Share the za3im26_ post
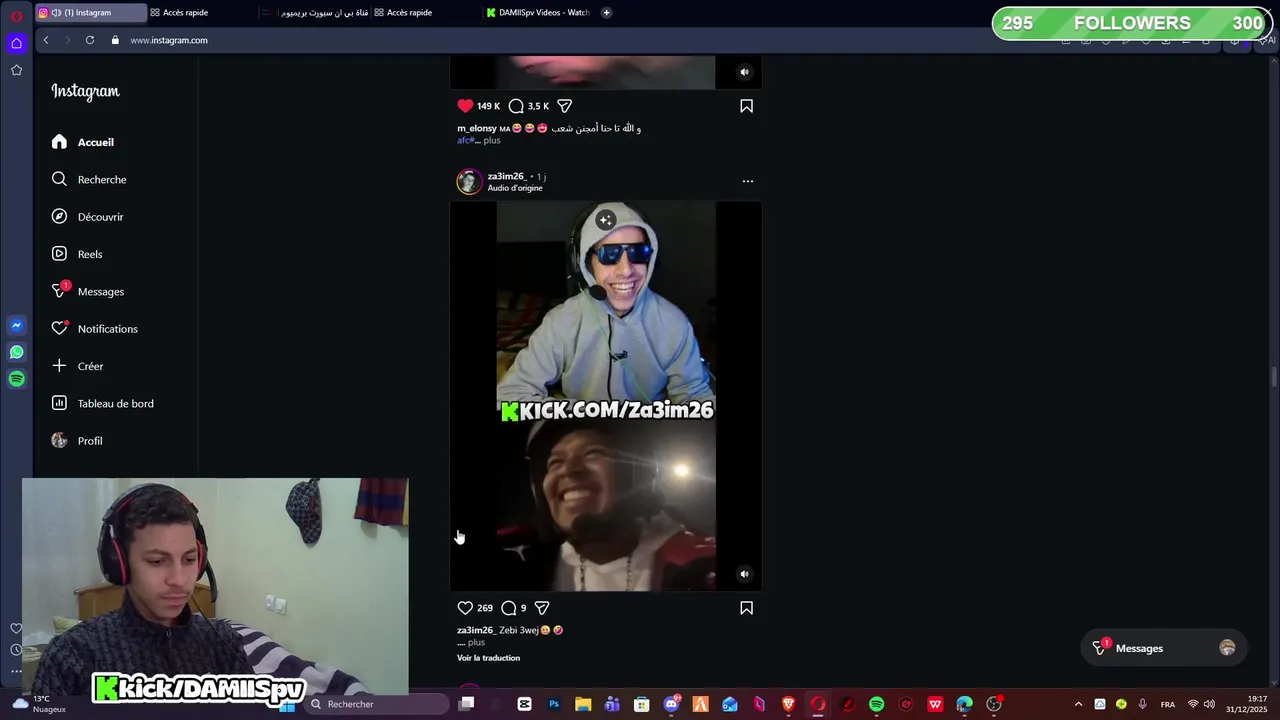1280x720 pixels. 542,608
